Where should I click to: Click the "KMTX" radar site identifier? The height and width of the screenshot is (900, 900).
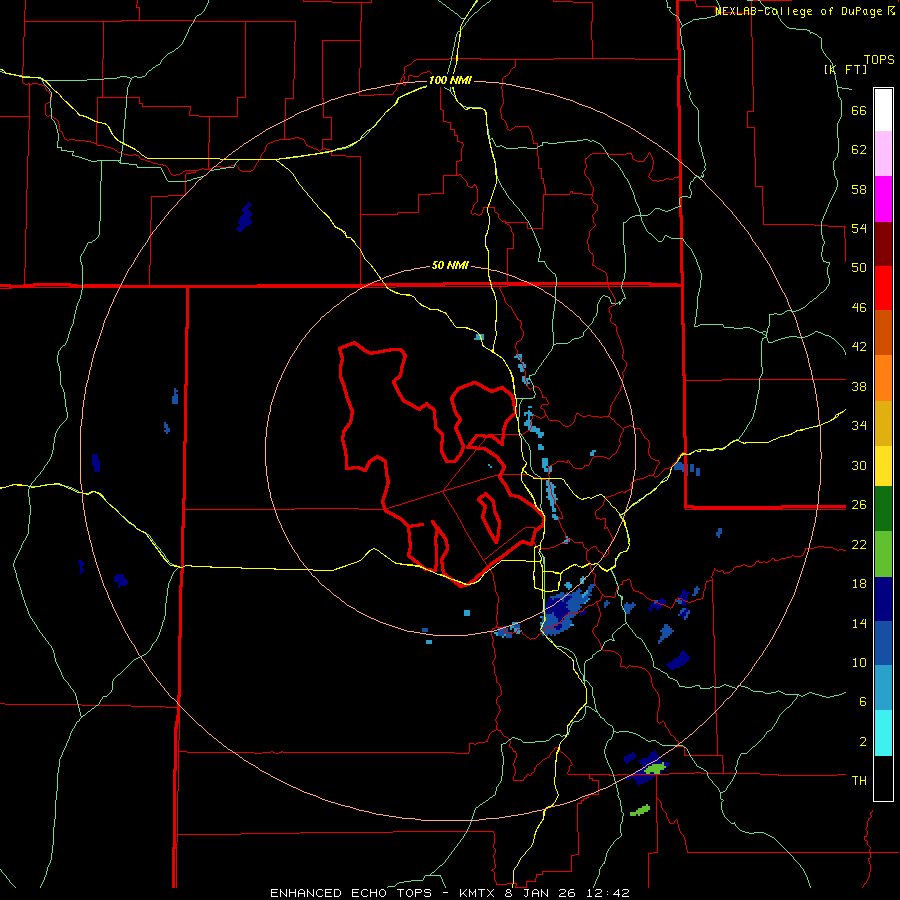click(x=476, y=893)
